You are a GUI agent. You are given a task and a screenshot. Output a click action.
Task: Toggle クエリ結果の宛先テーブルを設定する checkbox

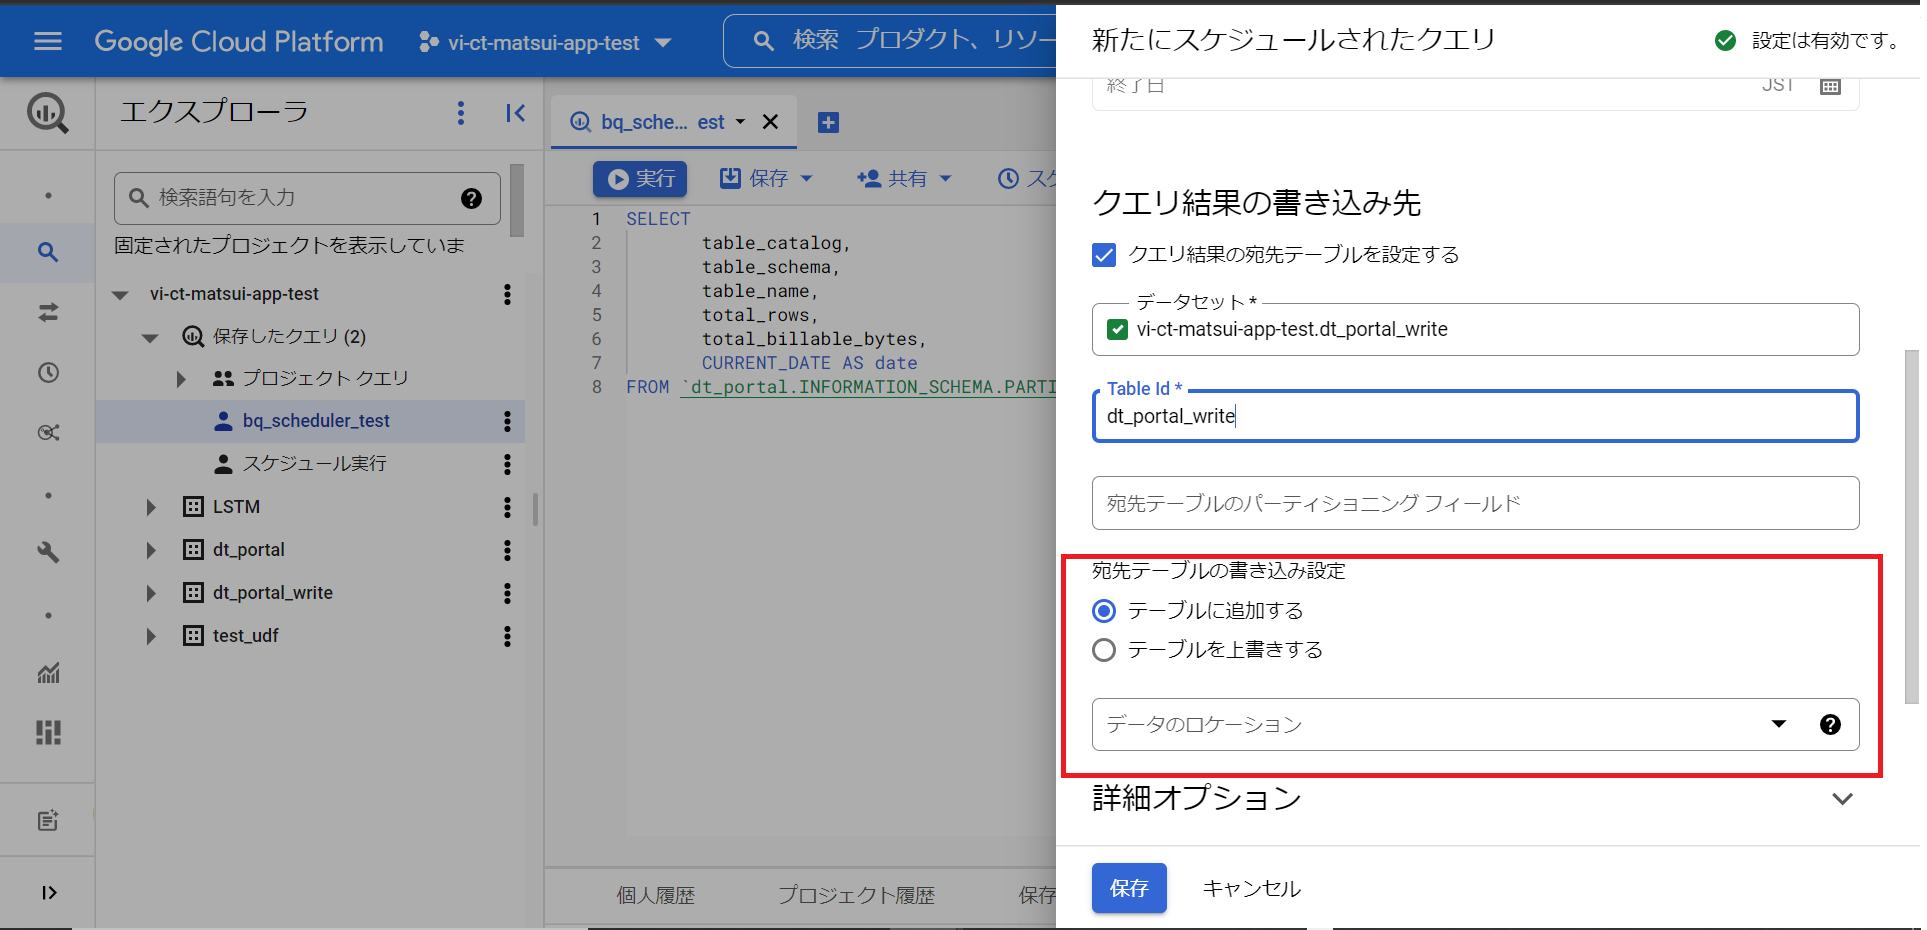tap(1104, 255)
